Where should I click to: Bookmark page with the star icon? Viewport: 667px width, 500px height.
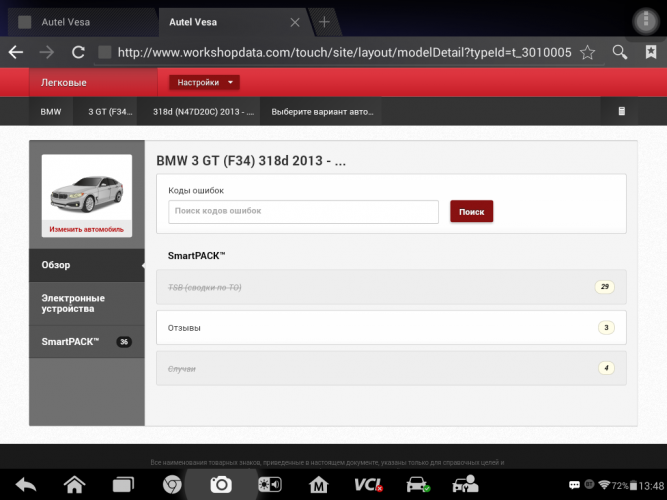(587, 52)
